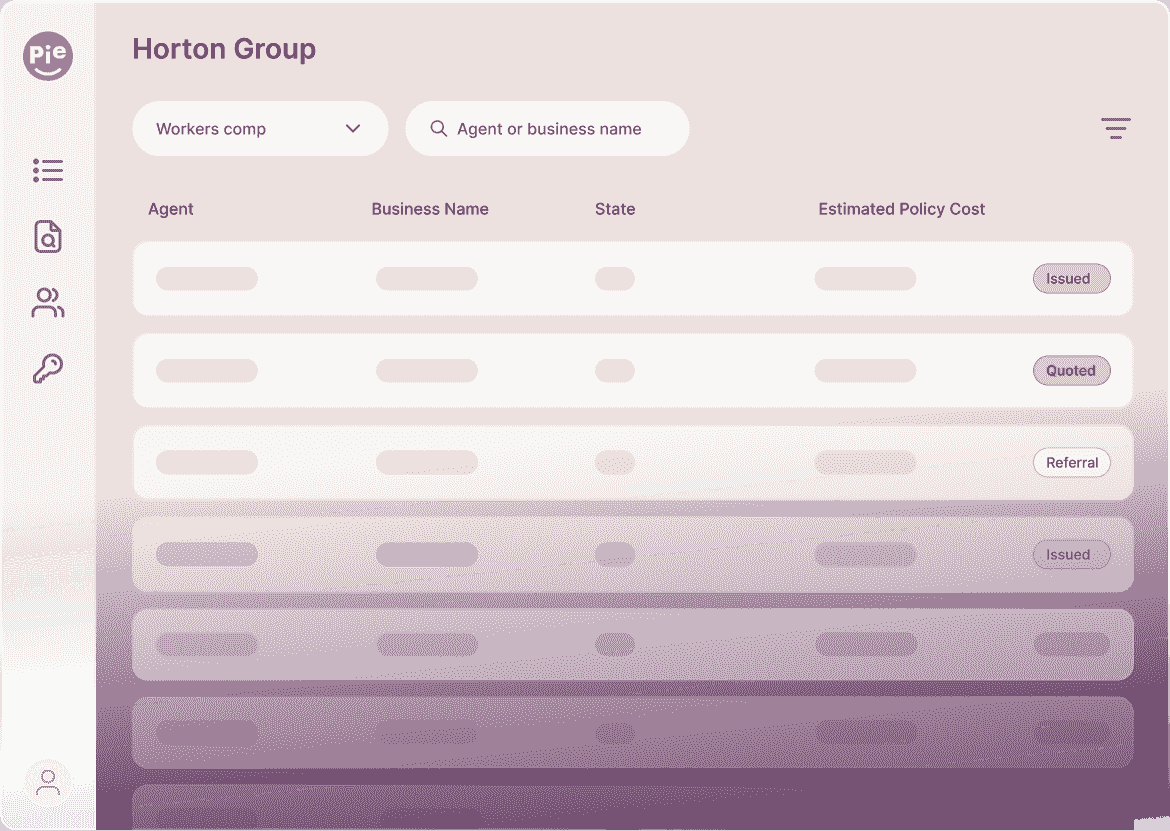Open the list view sidebar icon
Viewport: 1170px width, 831px height.
pyautogui.click(x=48, y=171)
